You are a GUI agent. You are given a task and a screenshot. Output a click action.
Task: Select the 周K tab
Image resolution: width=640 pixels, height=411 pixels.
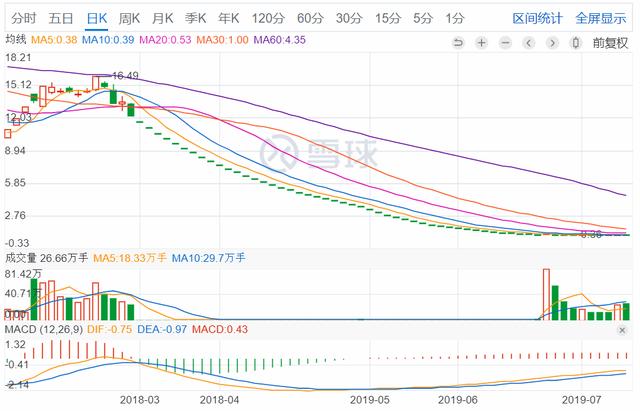(x=129, y=18)
